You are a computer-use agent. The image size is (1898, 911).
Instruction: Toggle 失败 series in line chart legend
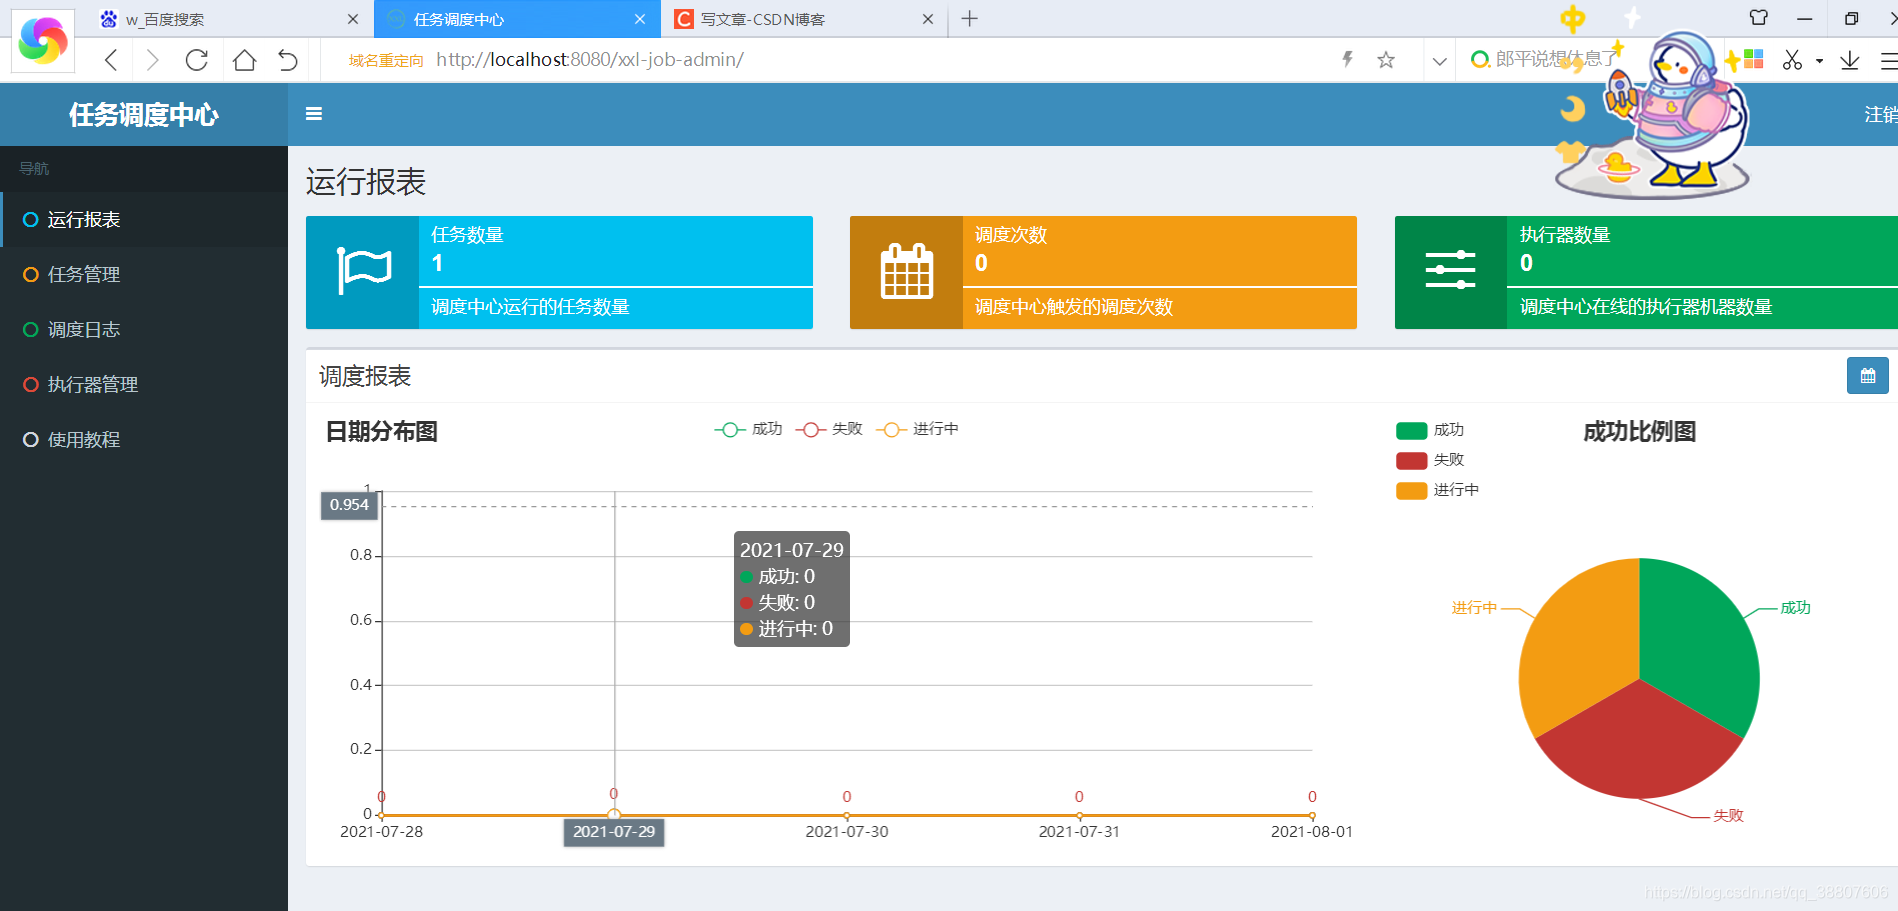click(829, 429)
